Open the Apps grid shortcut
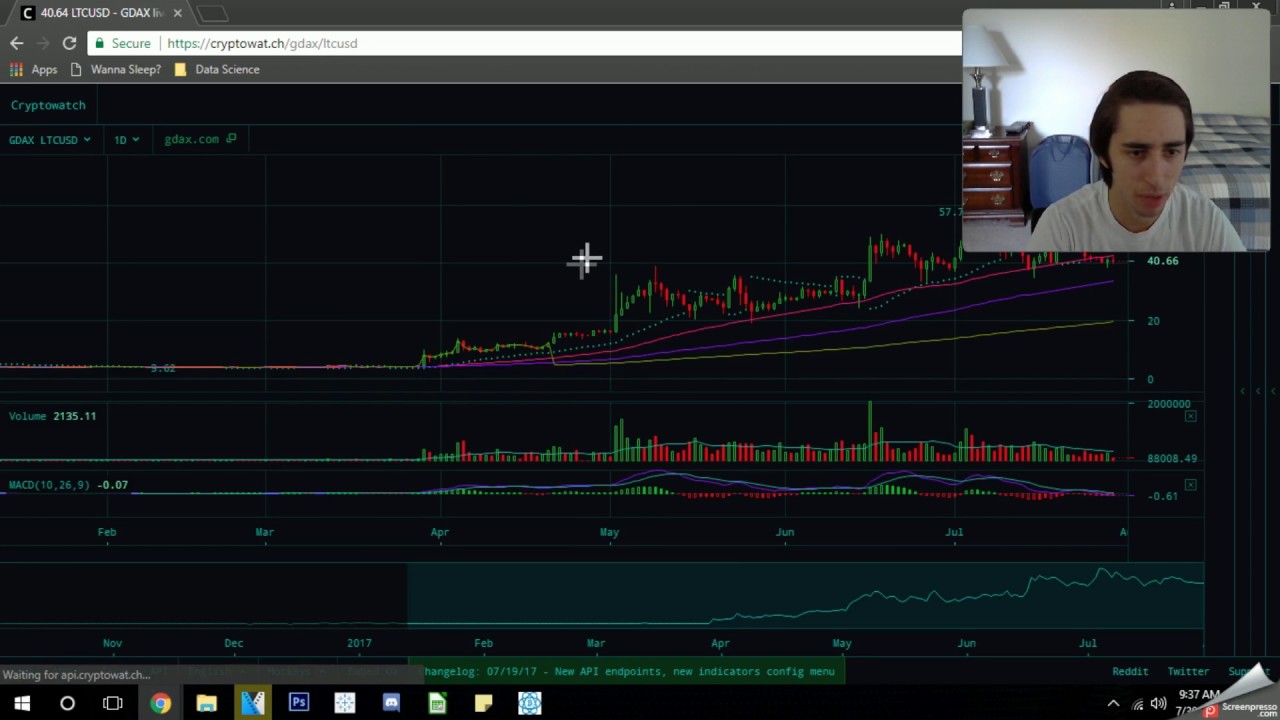1280x720 pixels. [34, 69]
